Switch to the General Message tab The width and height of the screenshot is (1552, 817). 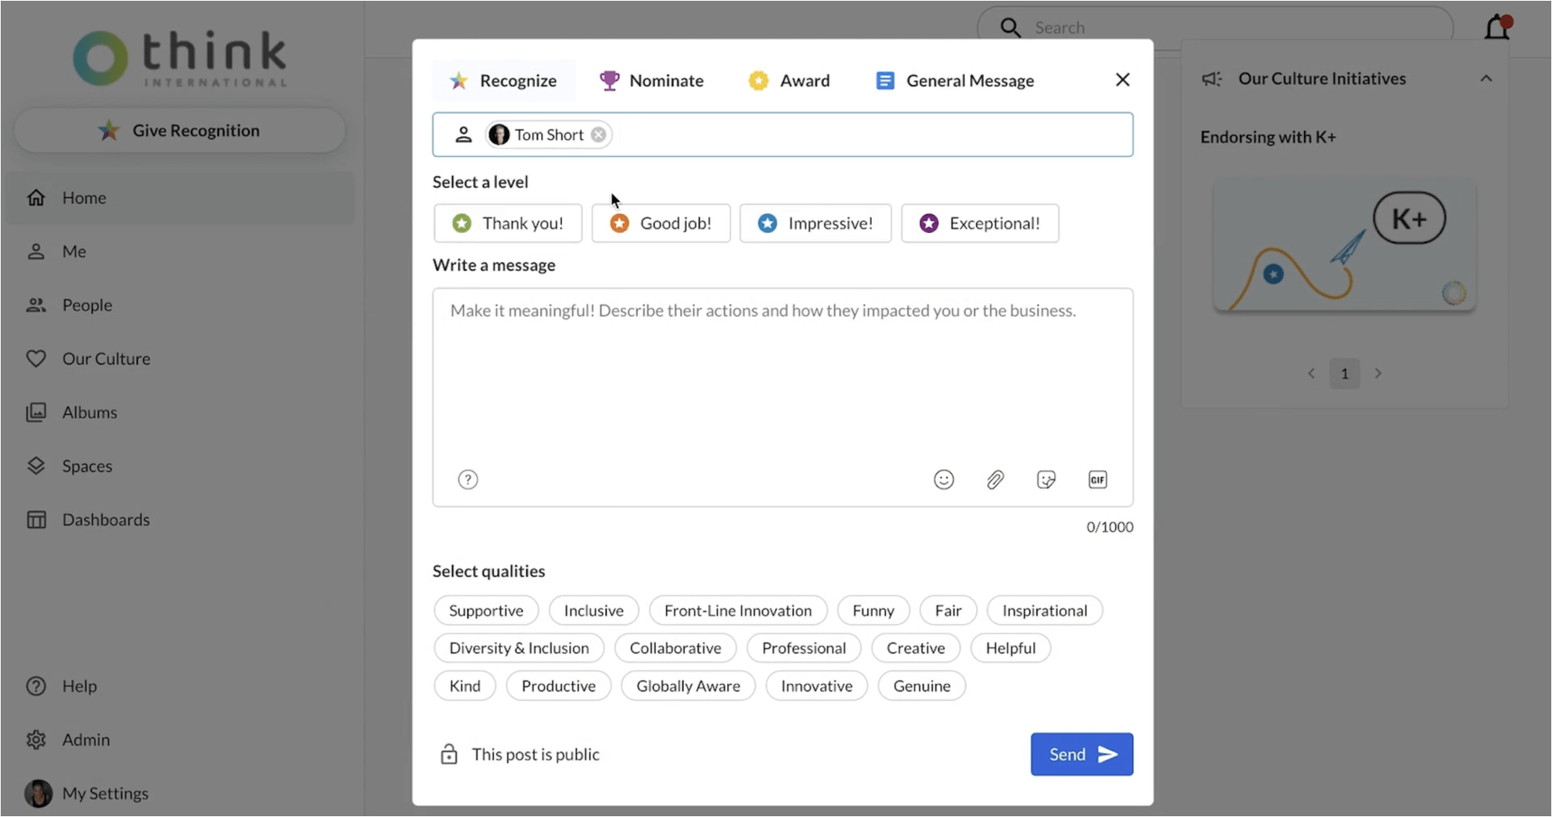pyautogui.click(x=955, y=81)
